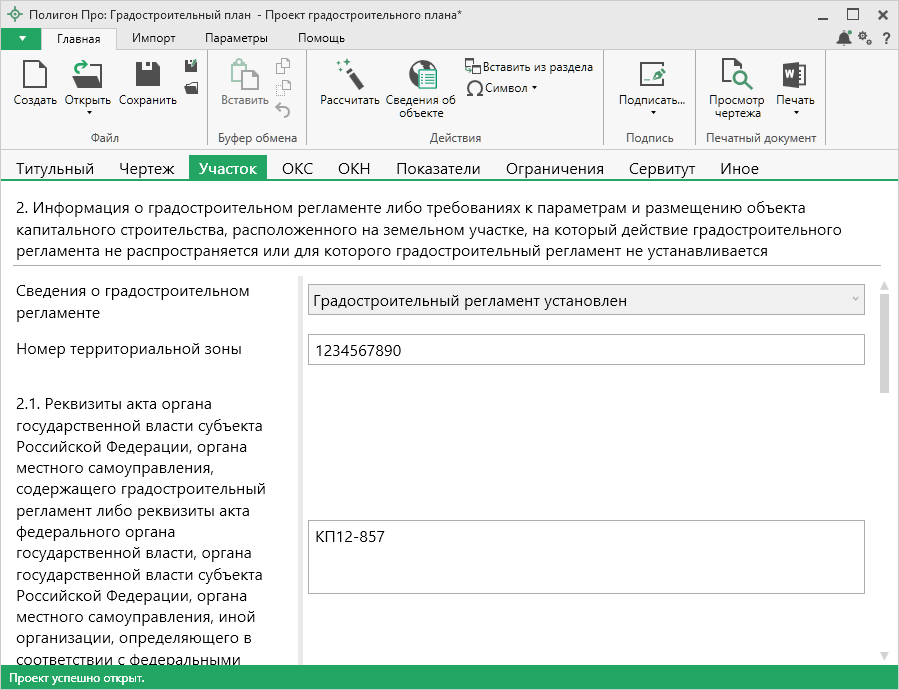Run Рассчитать with the magic wand icon
The width and height of the screenshot is (899, 690).
[349, 75]
